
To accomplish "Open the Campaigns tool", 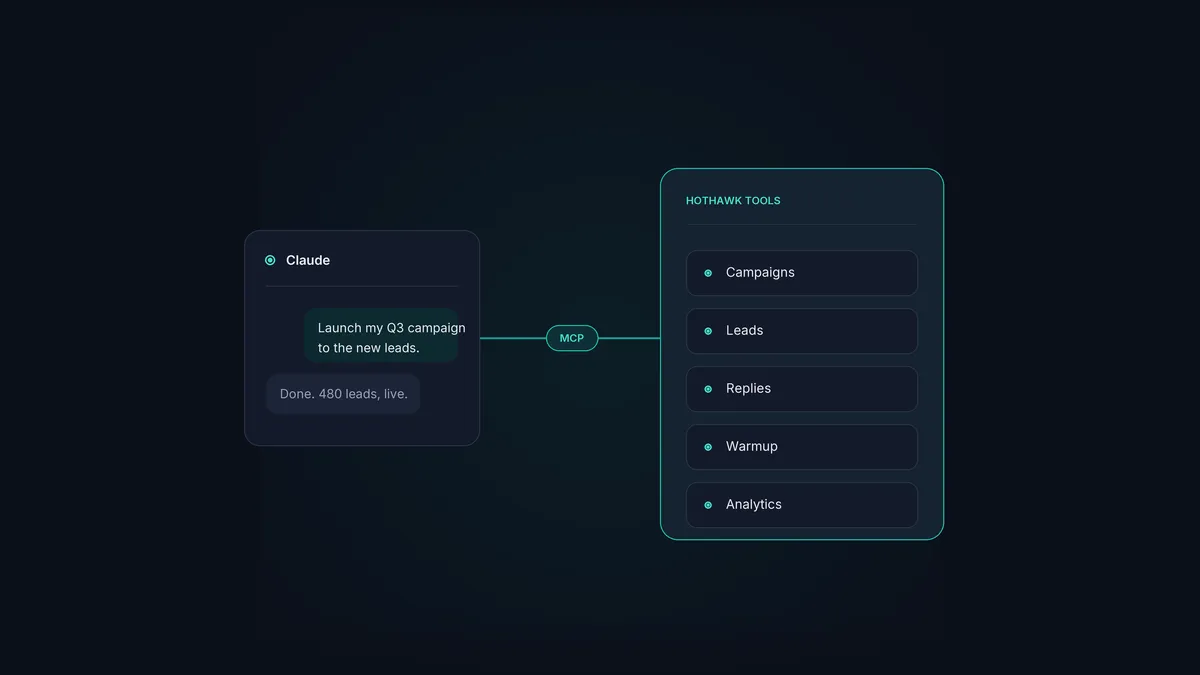I will [x=802, y=273].
